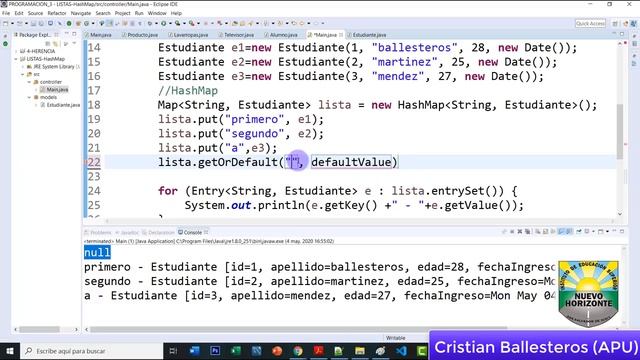Switch to the Televisor.java editor tab
The width and height of the screenshot is (640, 360).
pos(236,35)
